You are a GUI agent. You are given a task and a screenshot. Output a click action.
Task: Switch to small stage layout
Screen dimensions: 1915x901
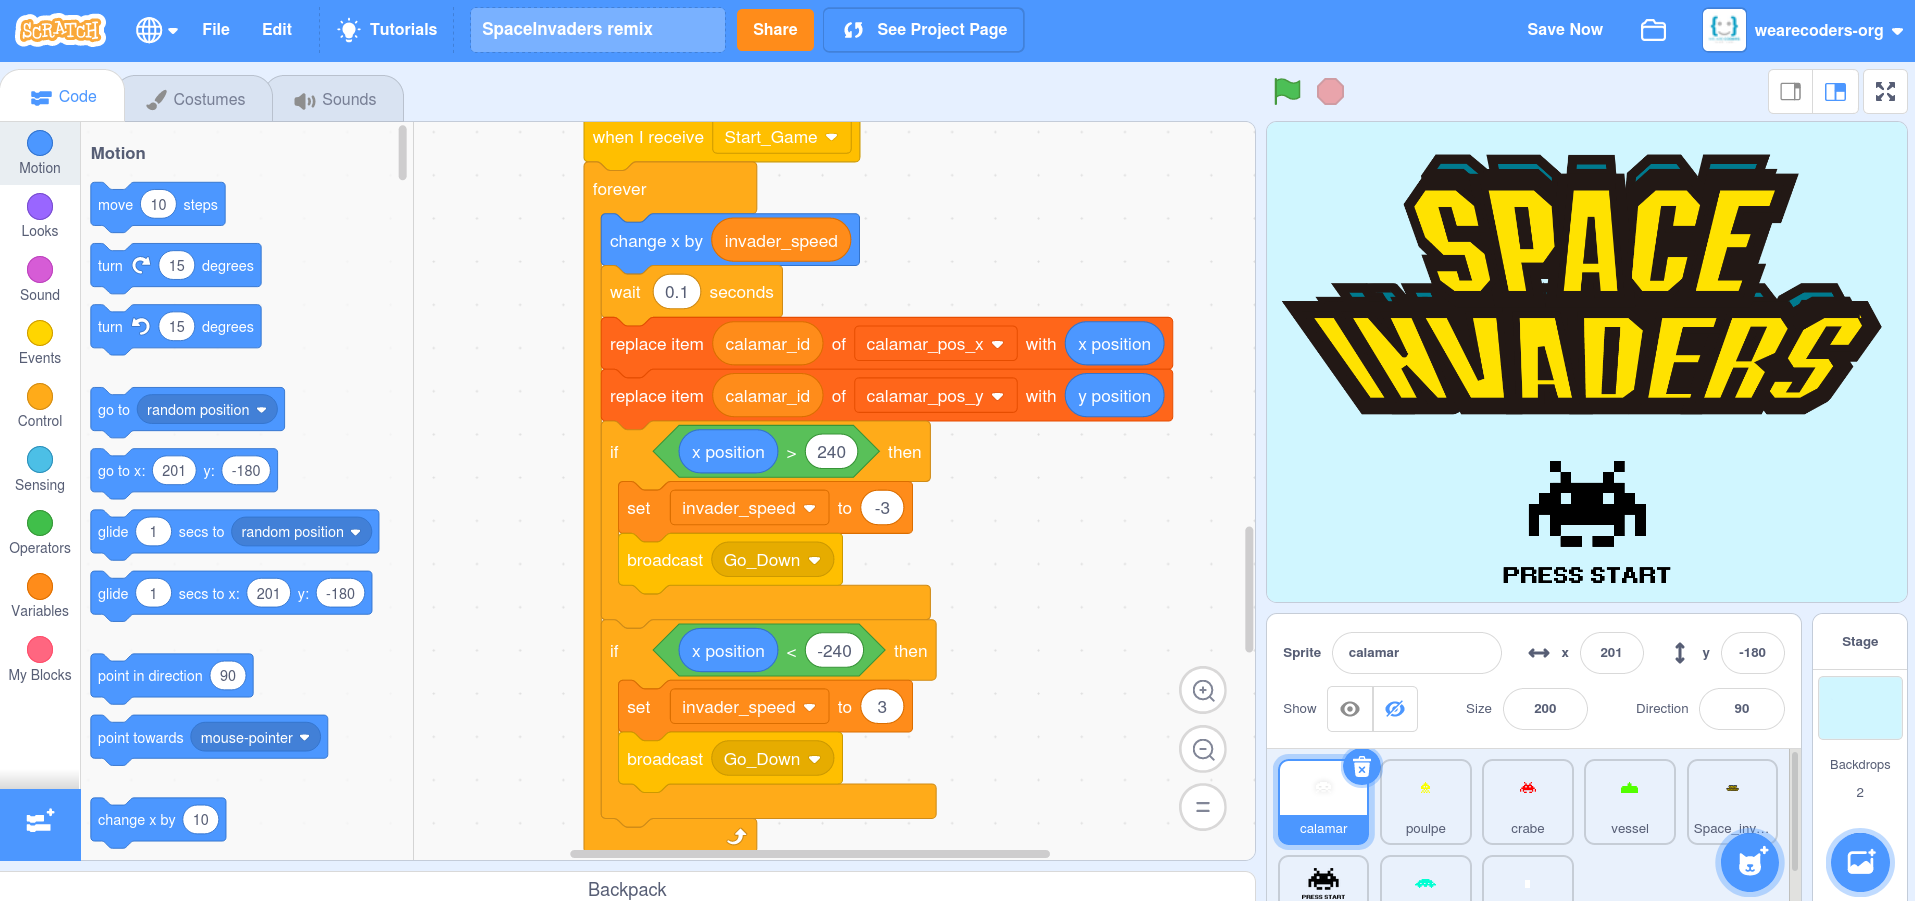coord(1790,92)
